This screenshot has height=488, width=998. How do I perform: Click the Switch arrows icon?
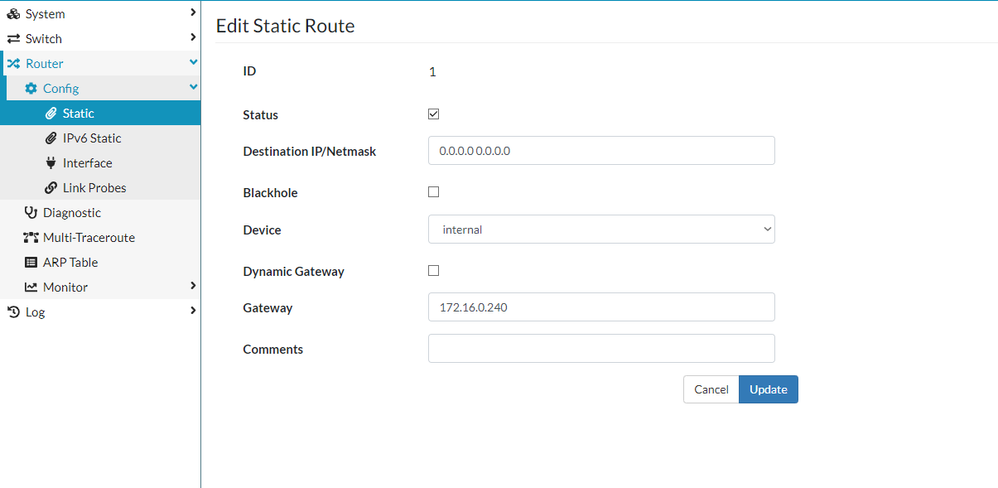click(x=14, y=39)
